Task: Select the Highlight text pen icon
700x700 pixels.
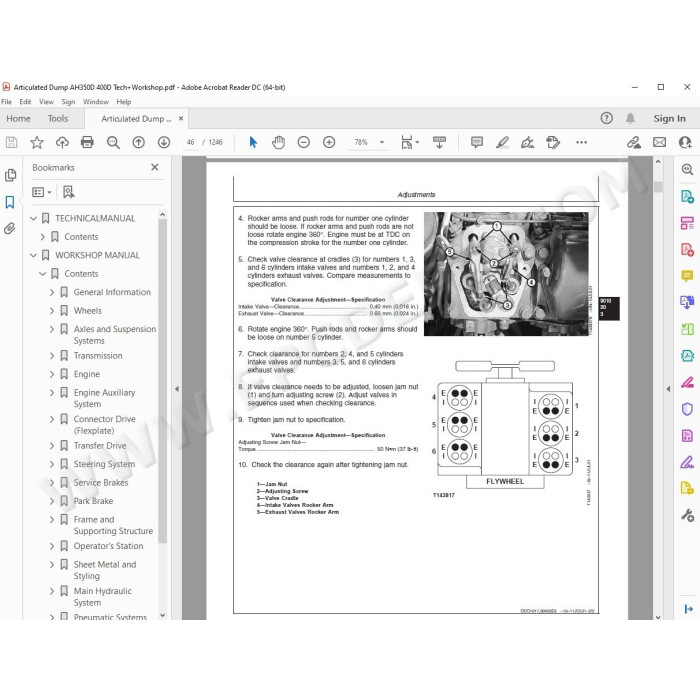Action: (x=502, y=142)
